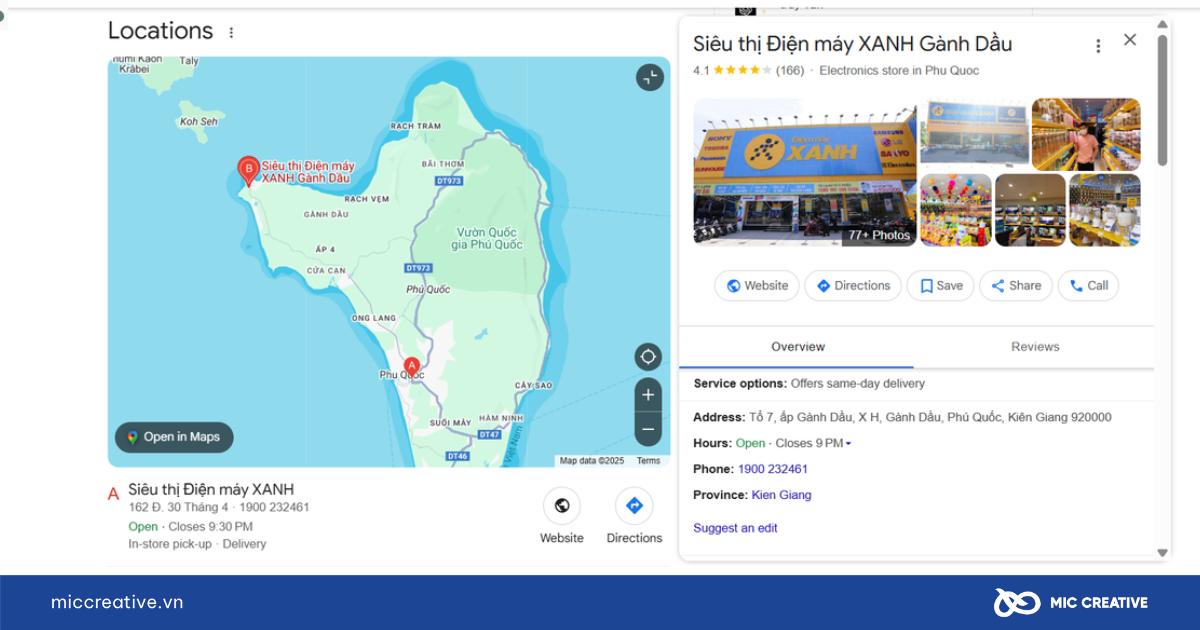Center map on my location

(x=648, y=356)
